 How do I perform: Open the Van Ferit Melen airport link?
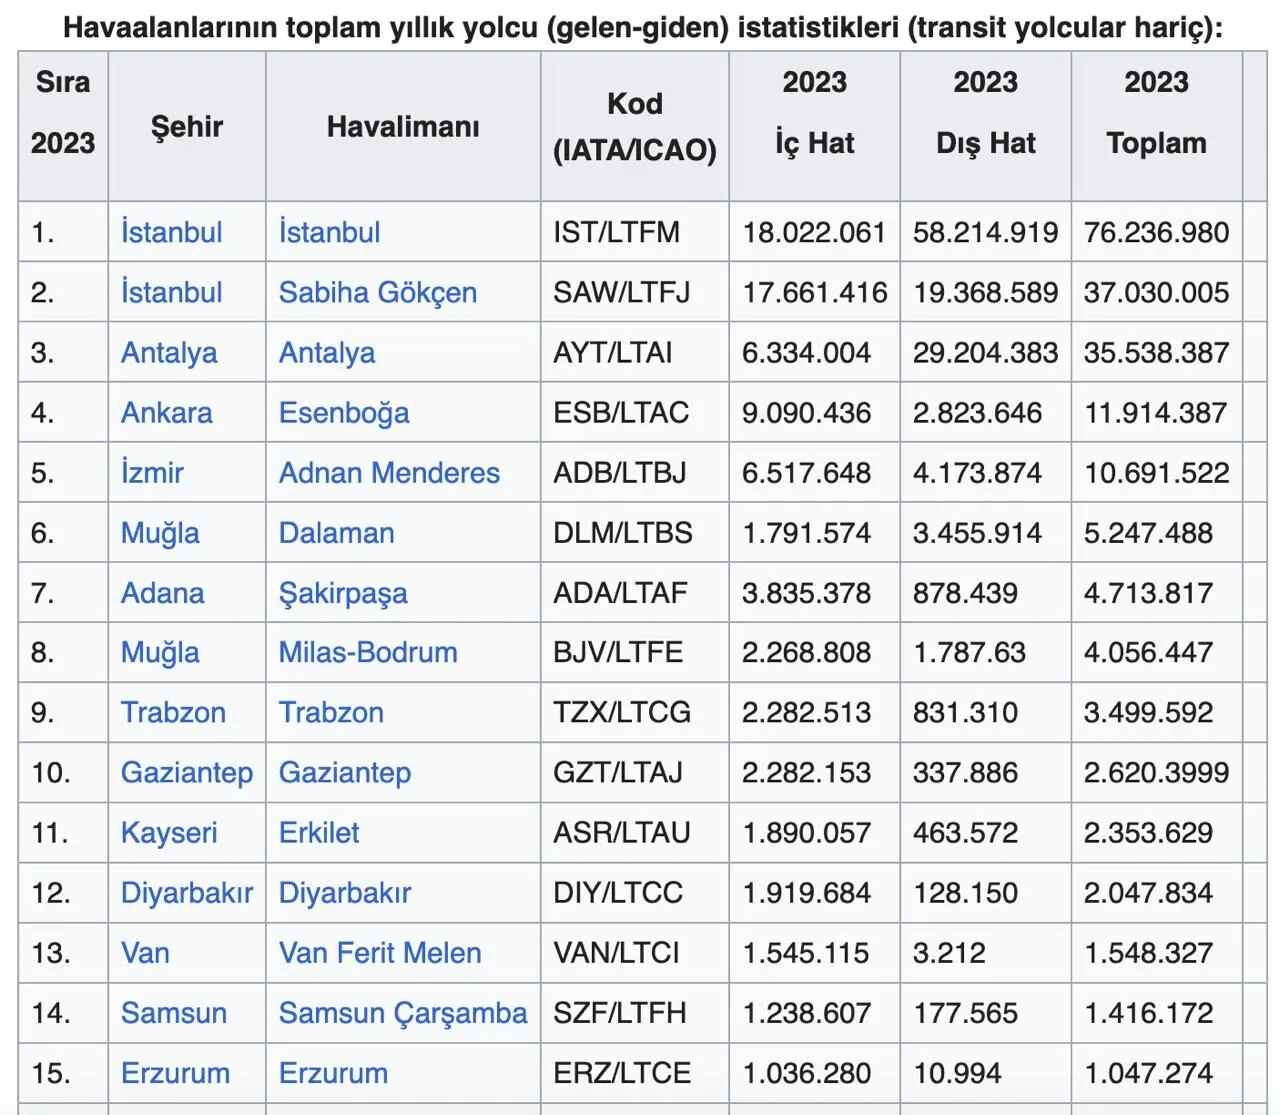[x=380, y=952]
